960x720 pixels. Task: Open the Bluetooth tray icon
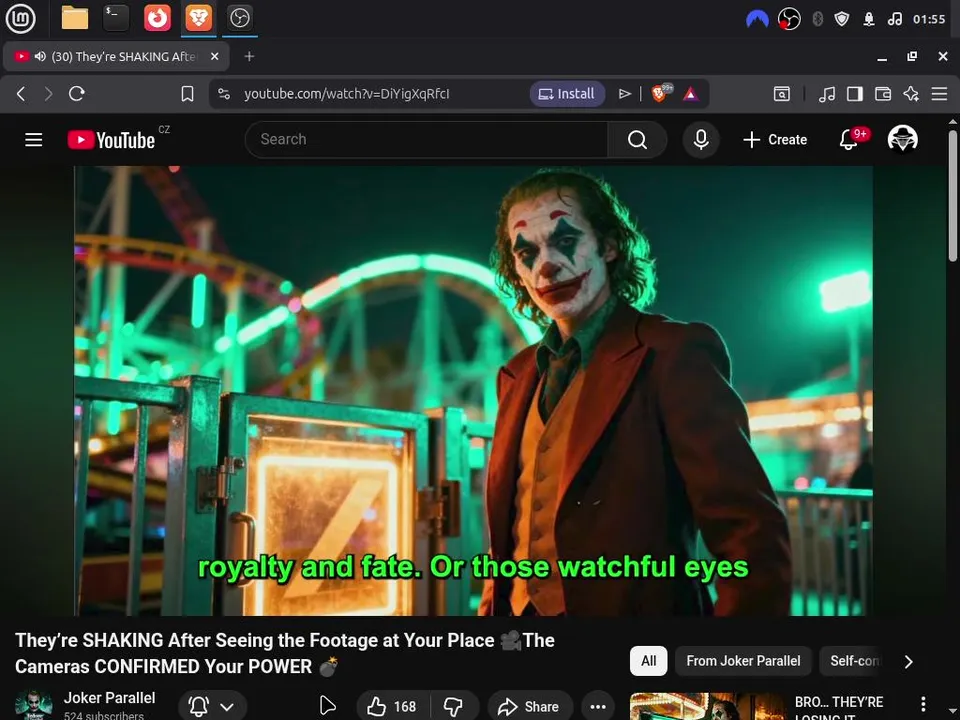[817, 20]
